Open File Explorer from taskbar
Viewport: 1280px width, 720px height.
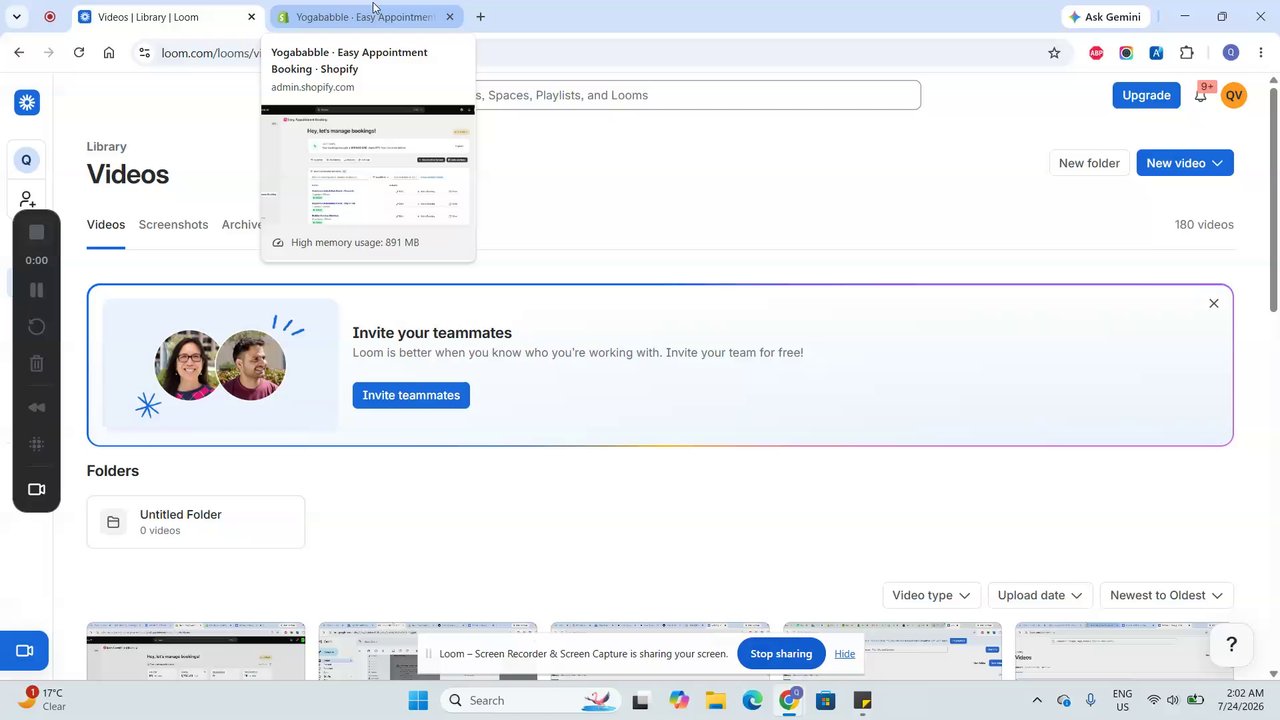pyautogui.click(x=714, y=700)
